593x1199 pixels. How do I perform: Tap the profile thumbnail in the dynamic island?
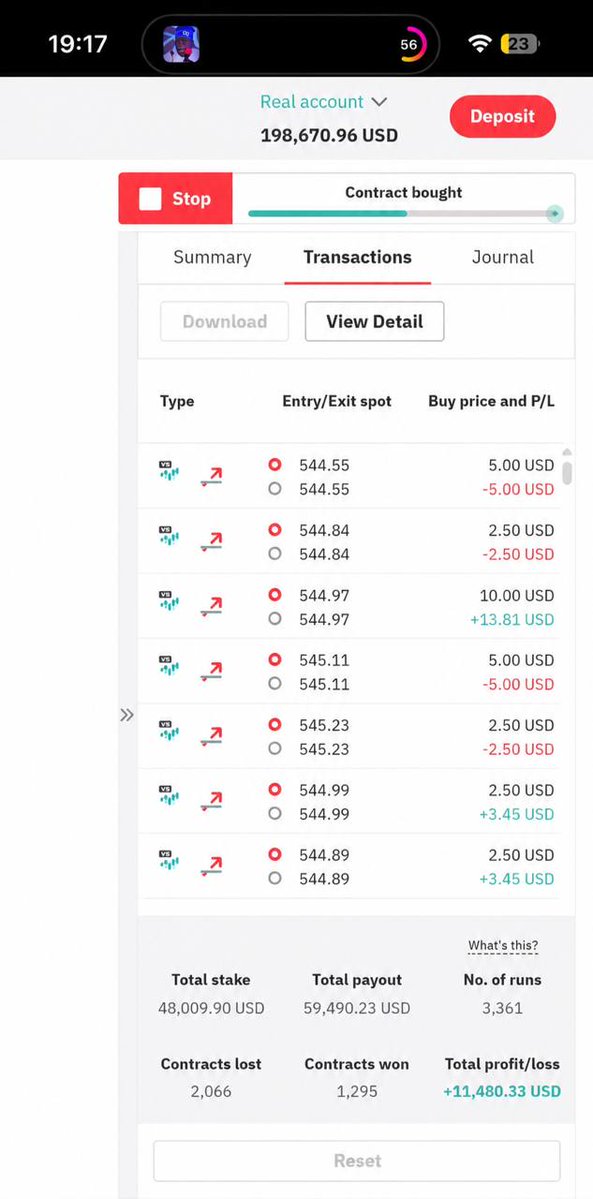[181, 44]
